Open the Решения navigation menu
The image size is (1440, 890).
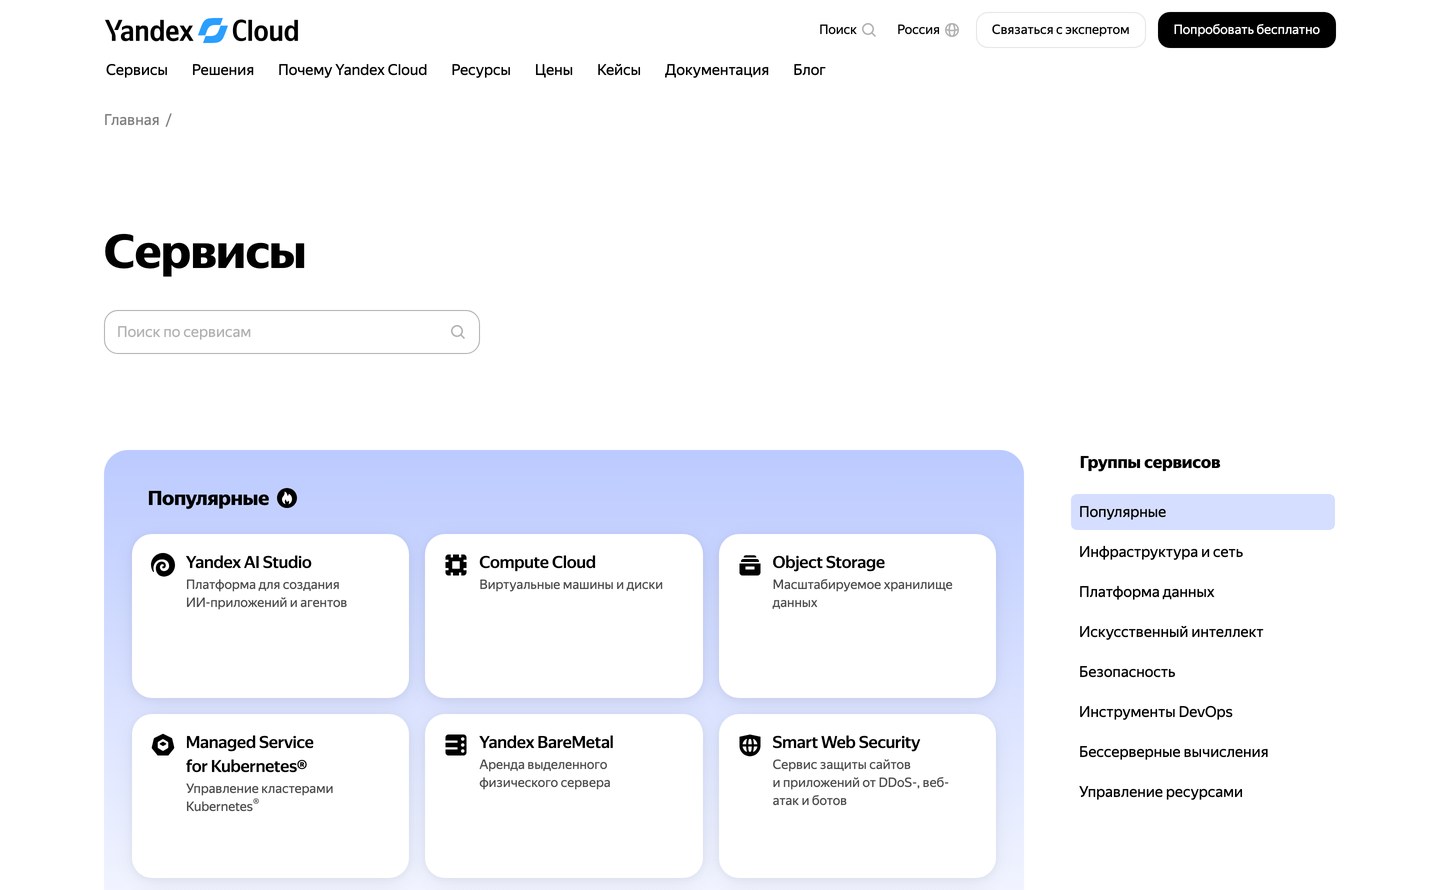pyautogui.click(x=223, y=70)
